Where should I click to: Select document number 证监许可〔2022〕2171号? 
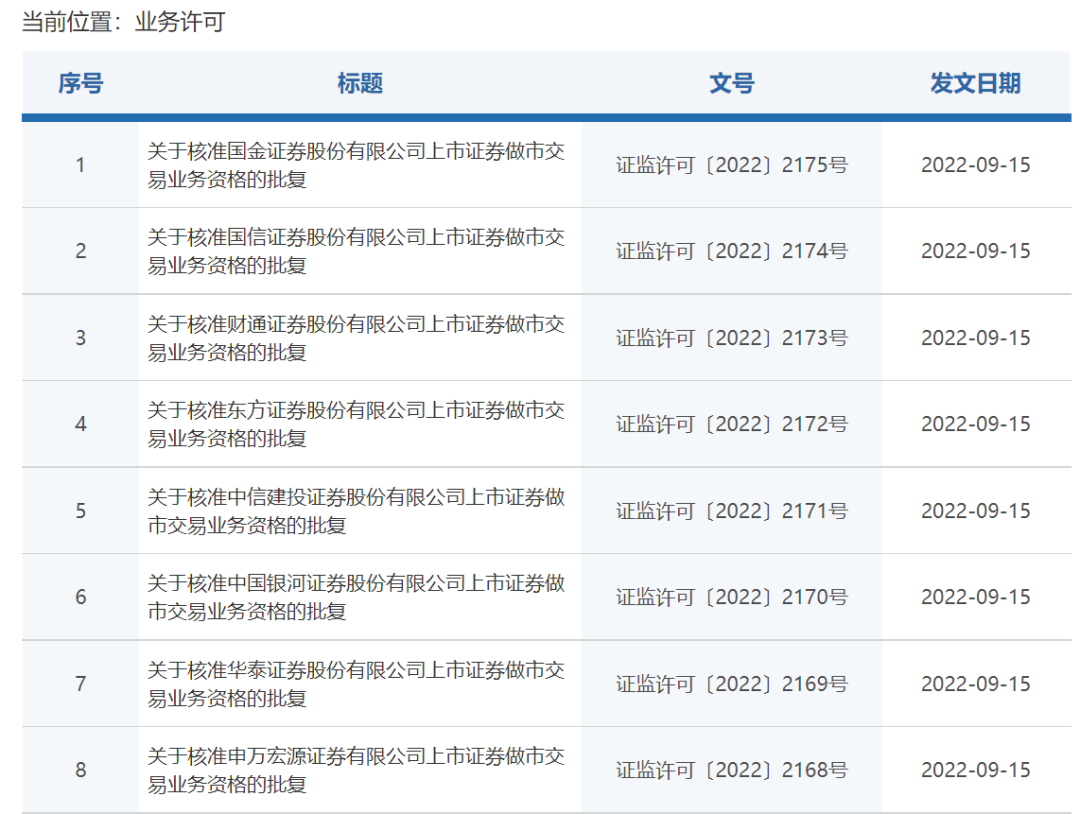[731, 511]
